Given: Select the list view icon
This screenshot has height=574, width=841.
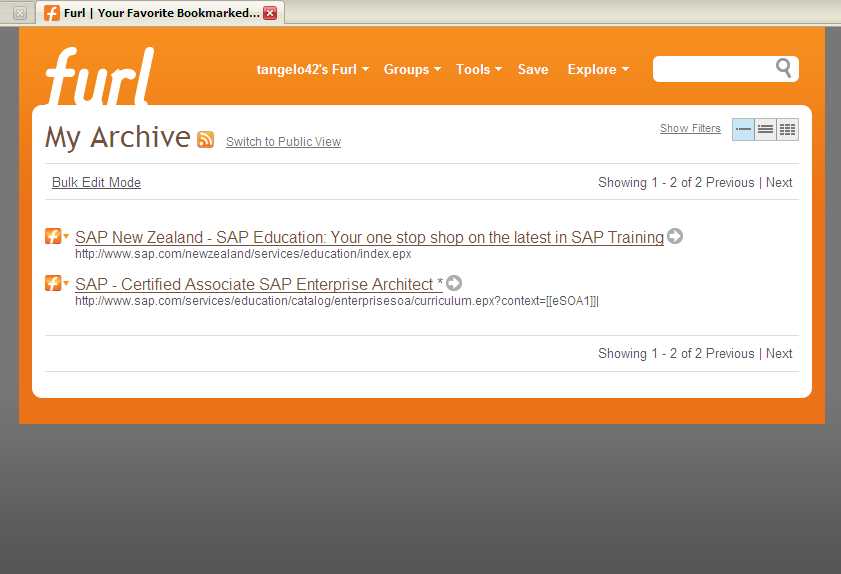Looking at the screenshot, I should [x=765, y=129].
